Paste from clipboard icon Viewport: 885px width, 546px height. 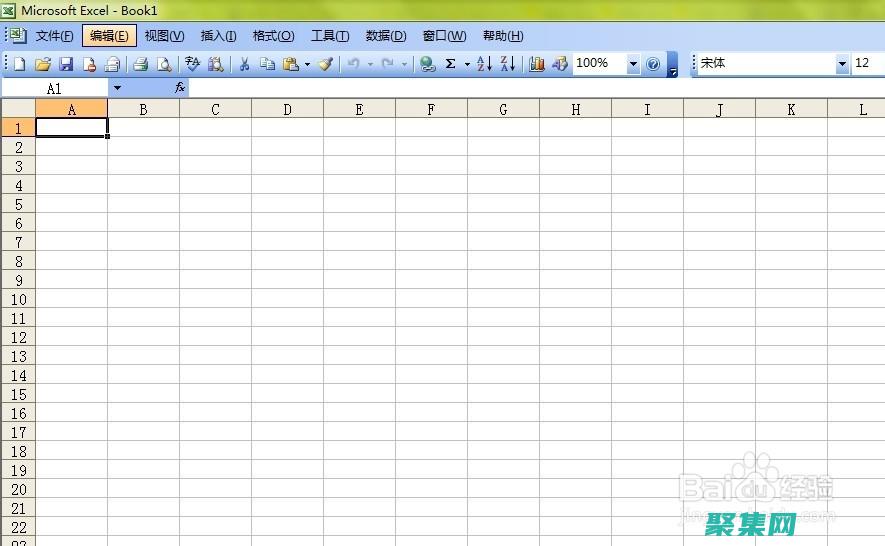point(291,64)
